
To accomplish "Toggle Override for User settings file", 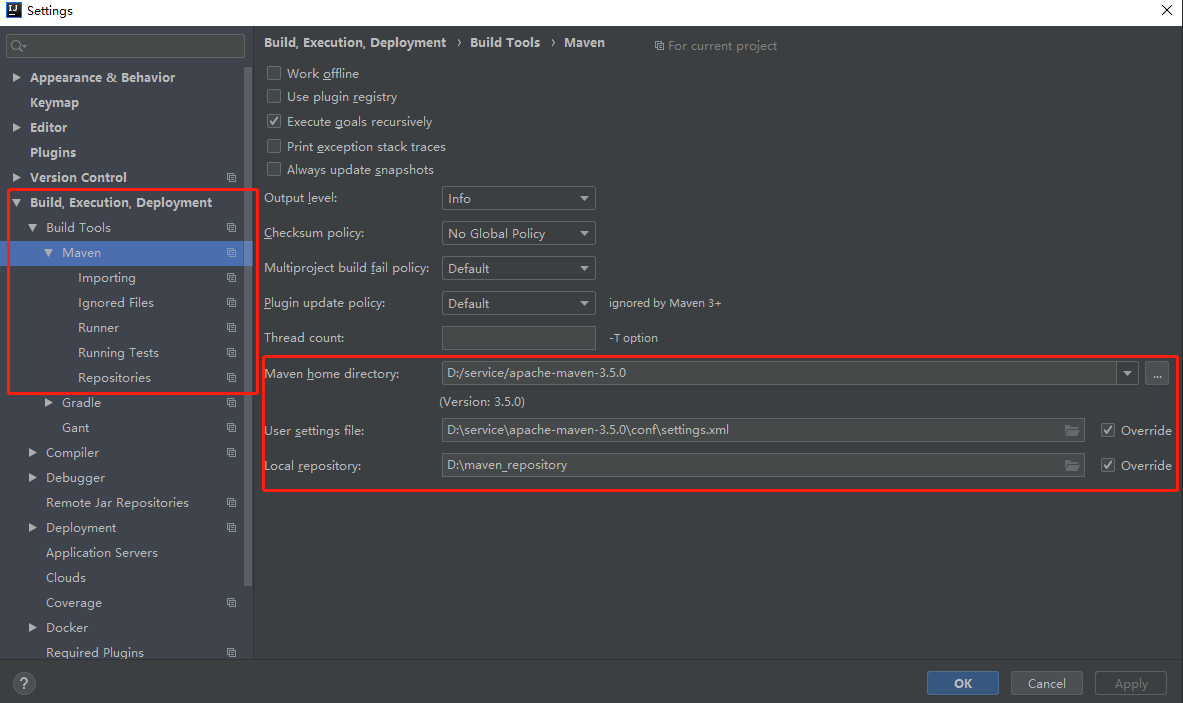I will pyautogui.click(x=1108, y=430).
